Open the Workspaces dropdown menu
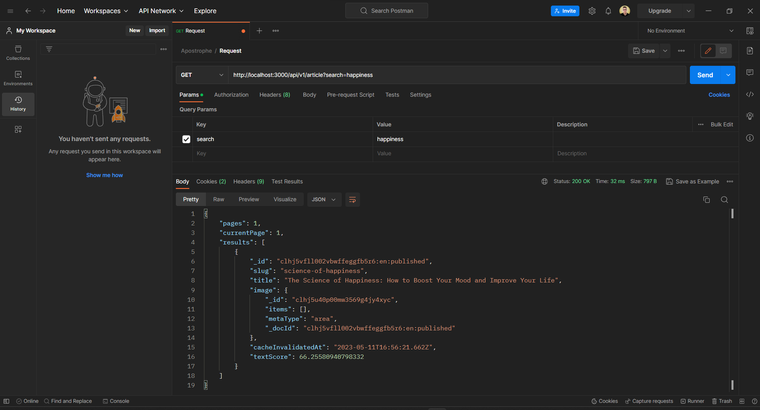This screenshot has height=410, width=760. point(106,11)
